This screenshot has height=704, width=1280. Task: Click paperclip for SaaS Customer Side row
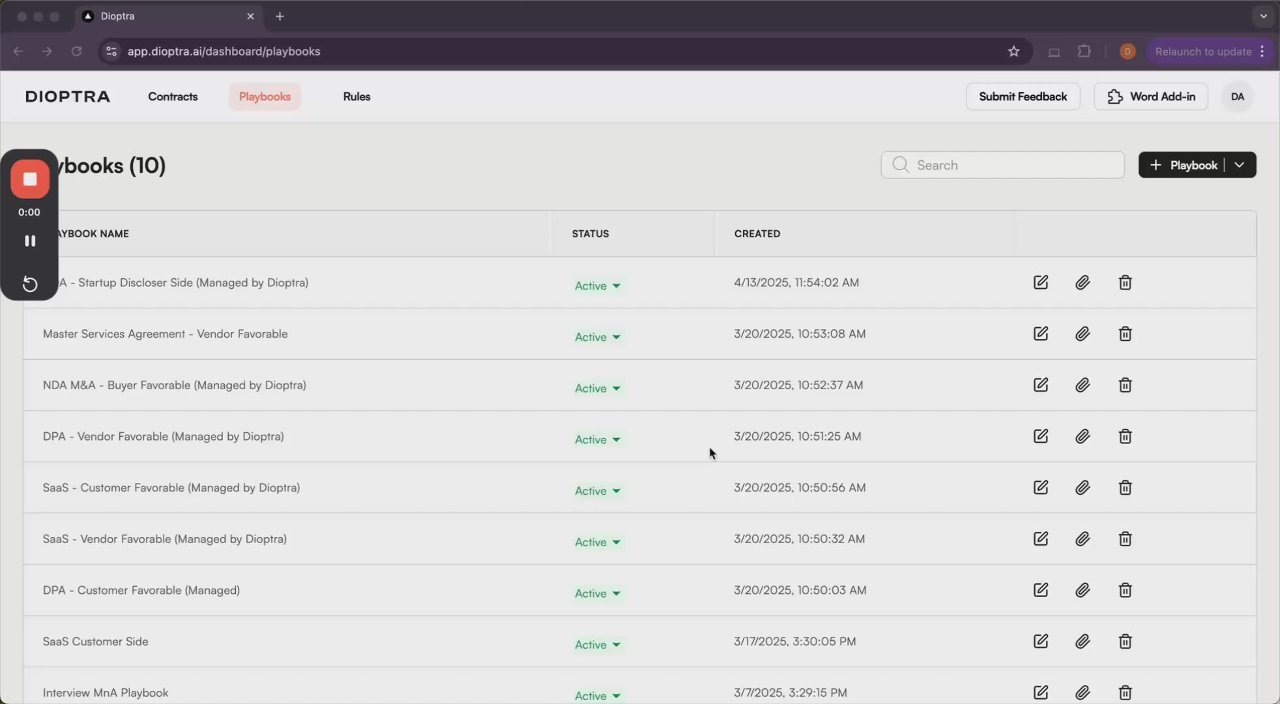[1082, 641]
